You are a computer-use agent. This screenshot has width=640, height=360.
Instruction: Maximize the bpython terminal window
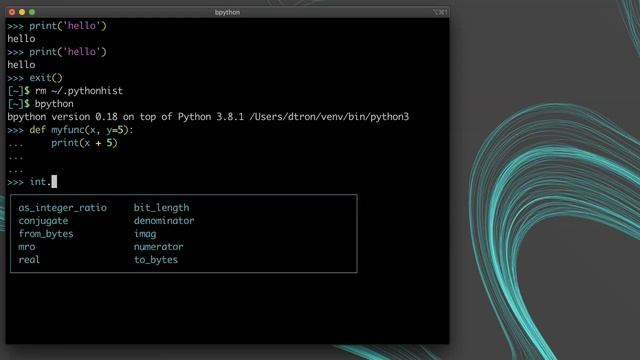(32, 12)
